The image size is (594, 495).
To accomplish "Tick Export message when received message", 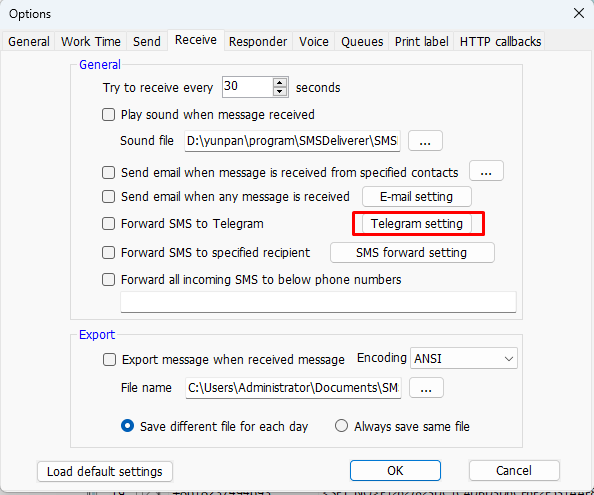I will pyautogui.click(x=109, y=359).
